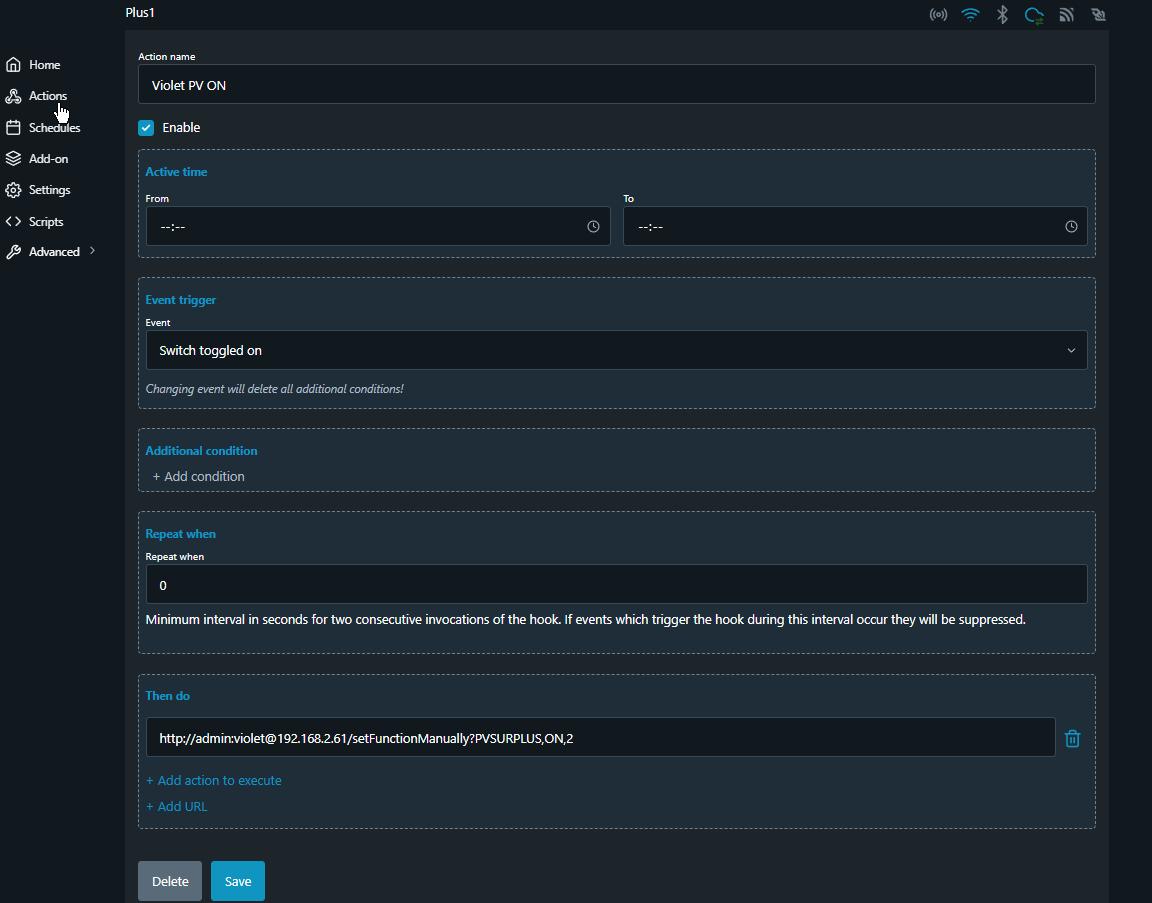Open the From time picker clock icon
The height and width of the screenshot is (903, 1152).
coord(593,227)
